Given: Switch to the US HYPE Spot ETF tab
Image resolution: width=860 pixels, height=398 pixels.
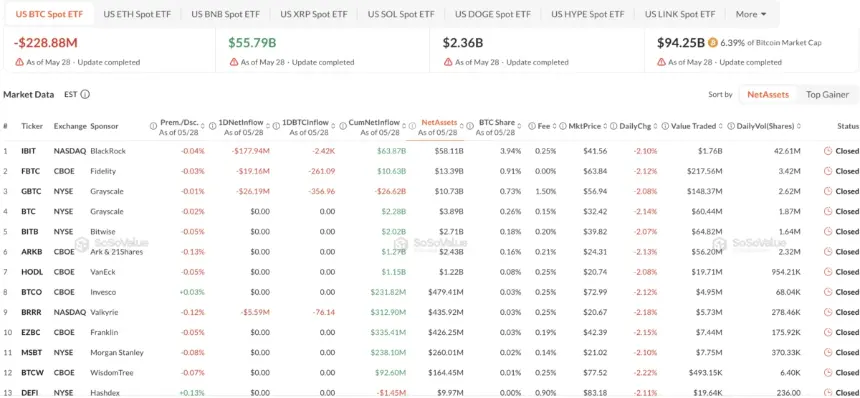Looking at the screenshot, I should (588, 14).
